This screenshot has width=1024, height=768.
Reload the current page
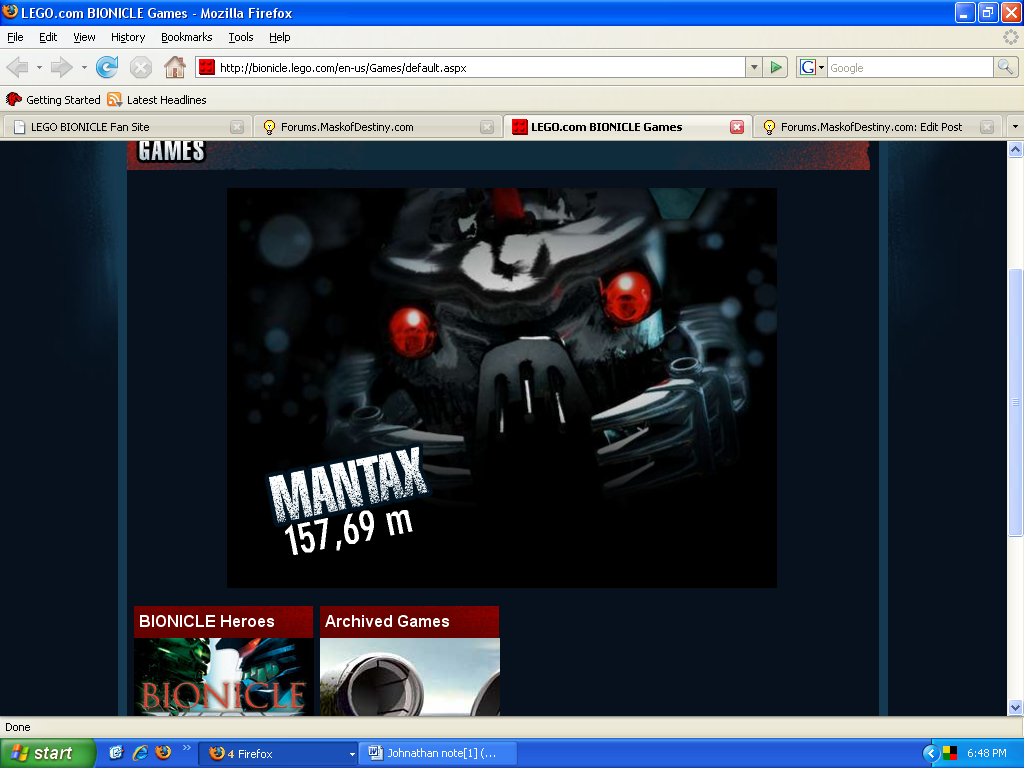107,67
